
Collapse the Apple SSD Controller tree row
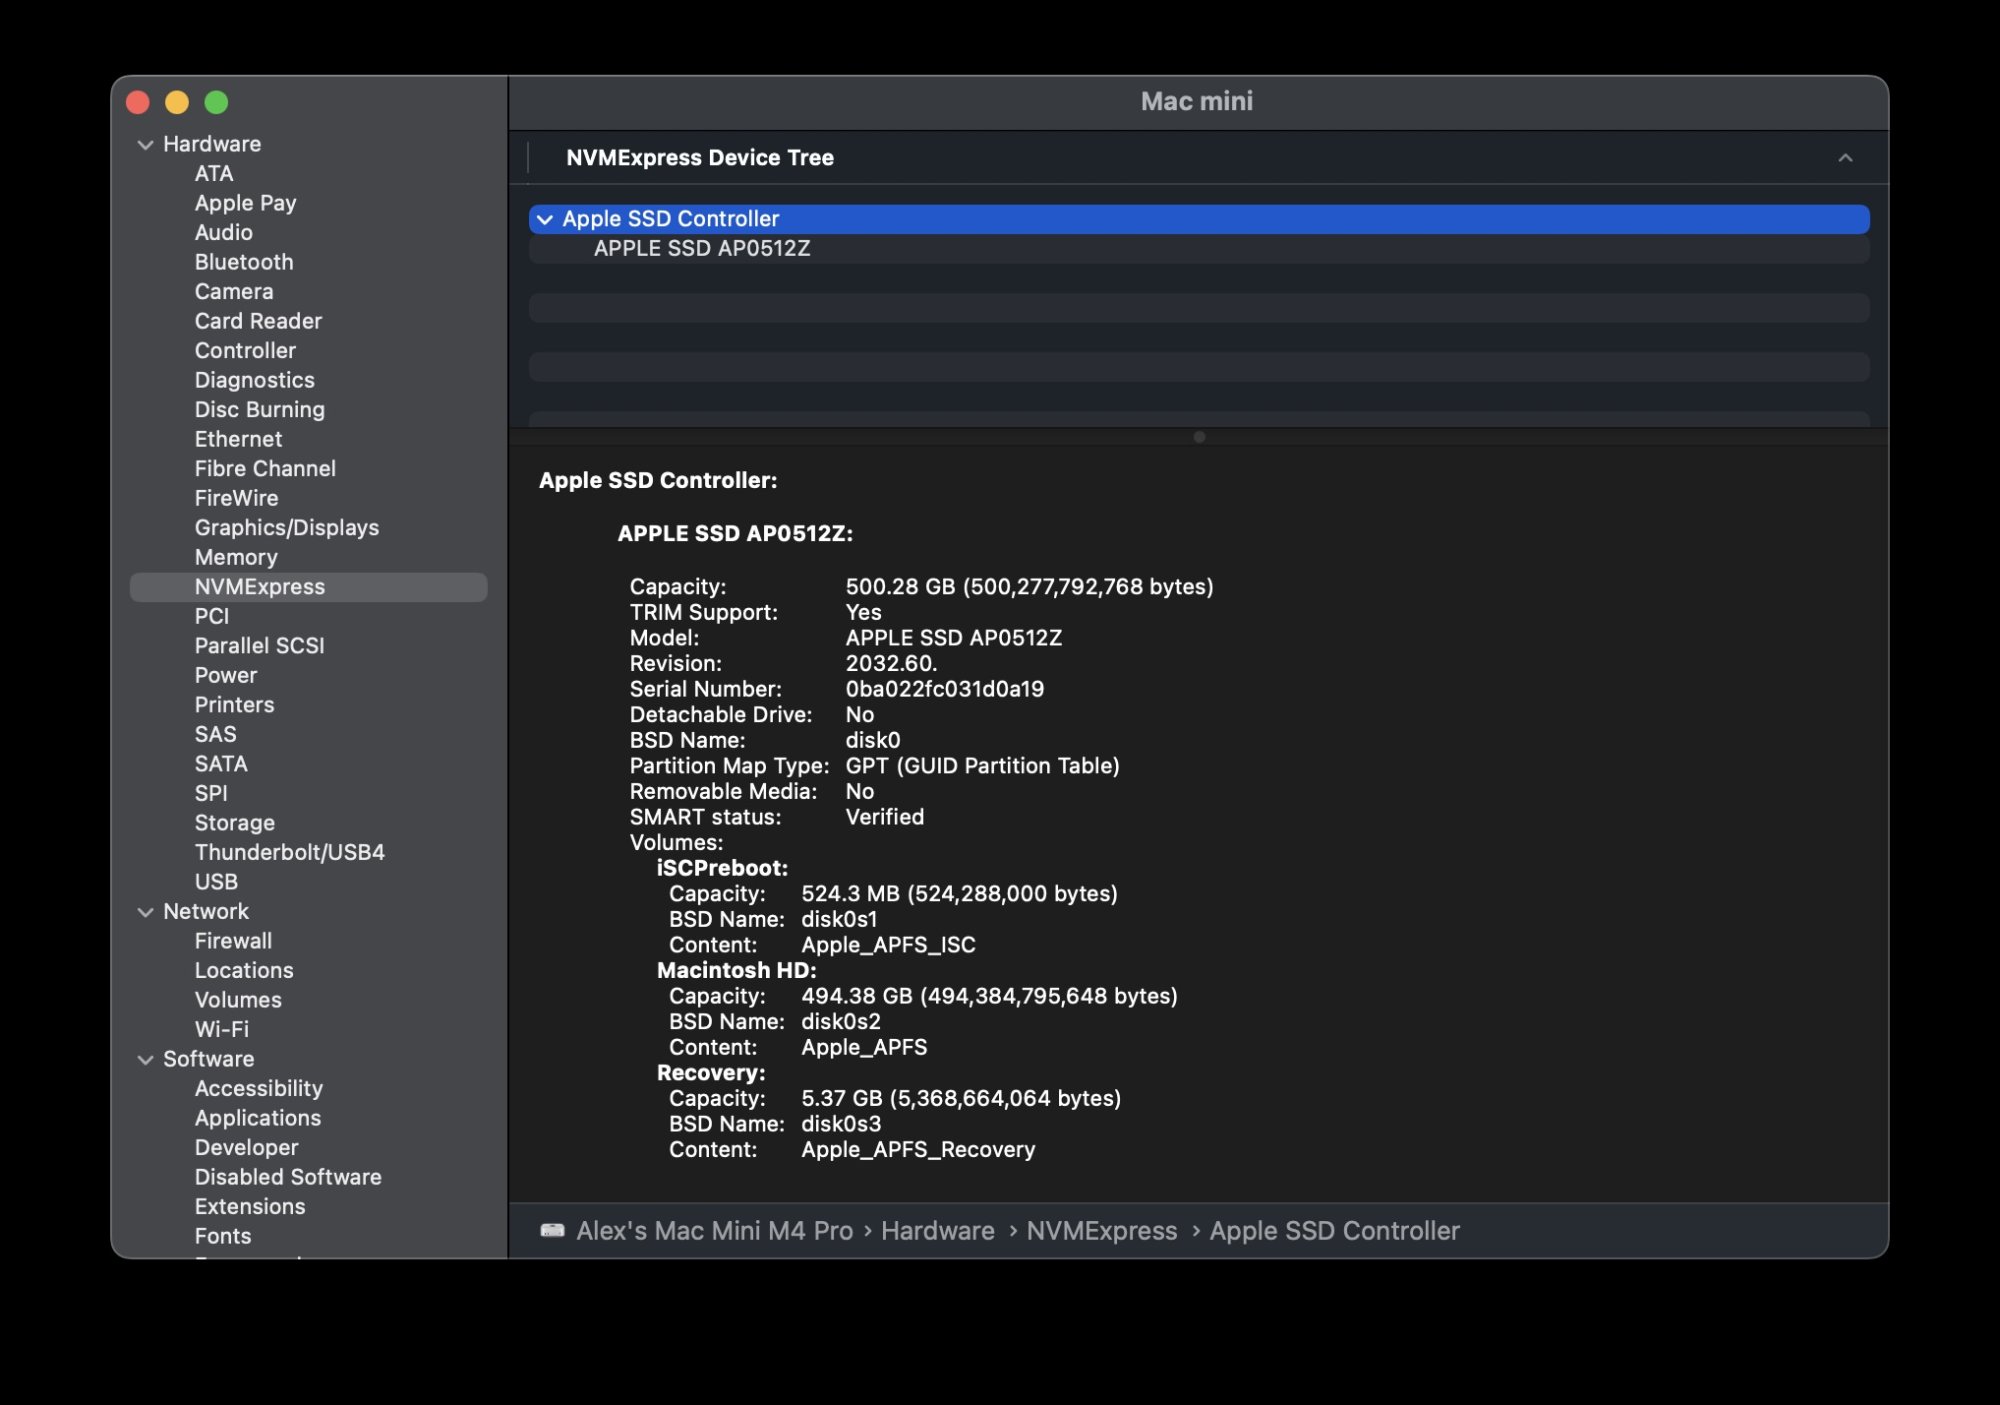tap(545, 220)
